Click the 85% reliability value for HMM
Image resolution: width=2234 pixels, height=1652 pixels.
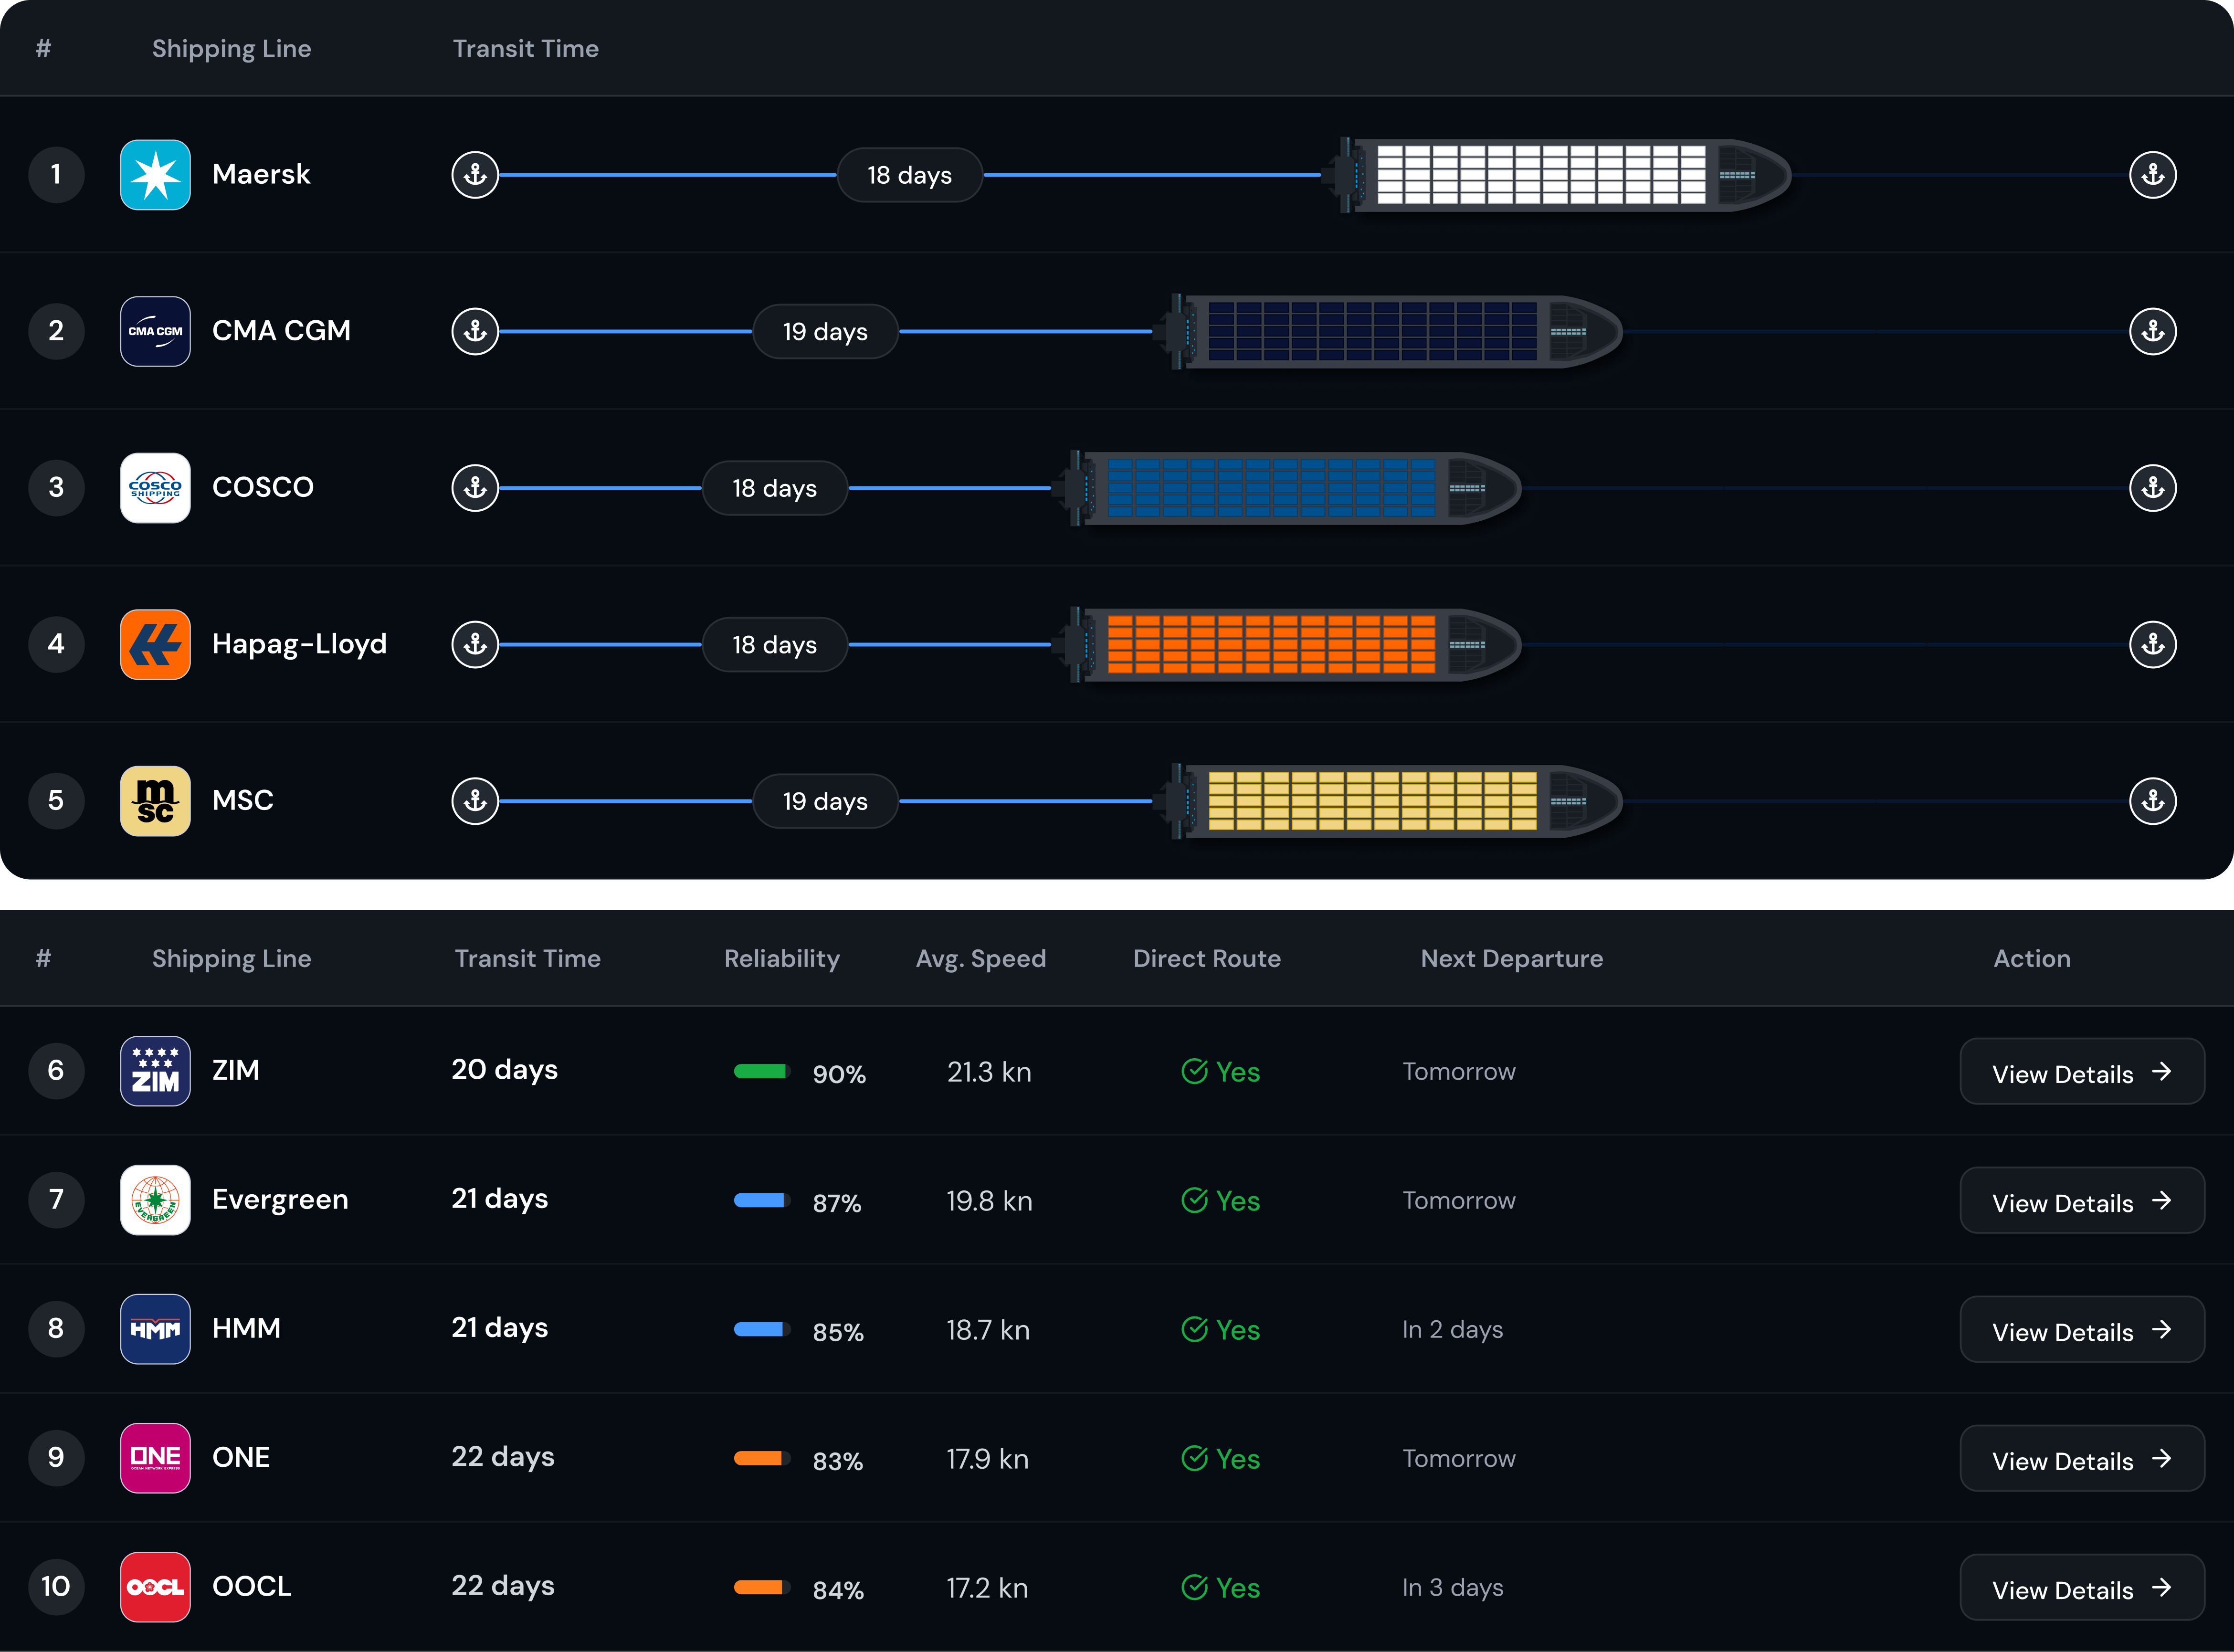coord(838,1332)
